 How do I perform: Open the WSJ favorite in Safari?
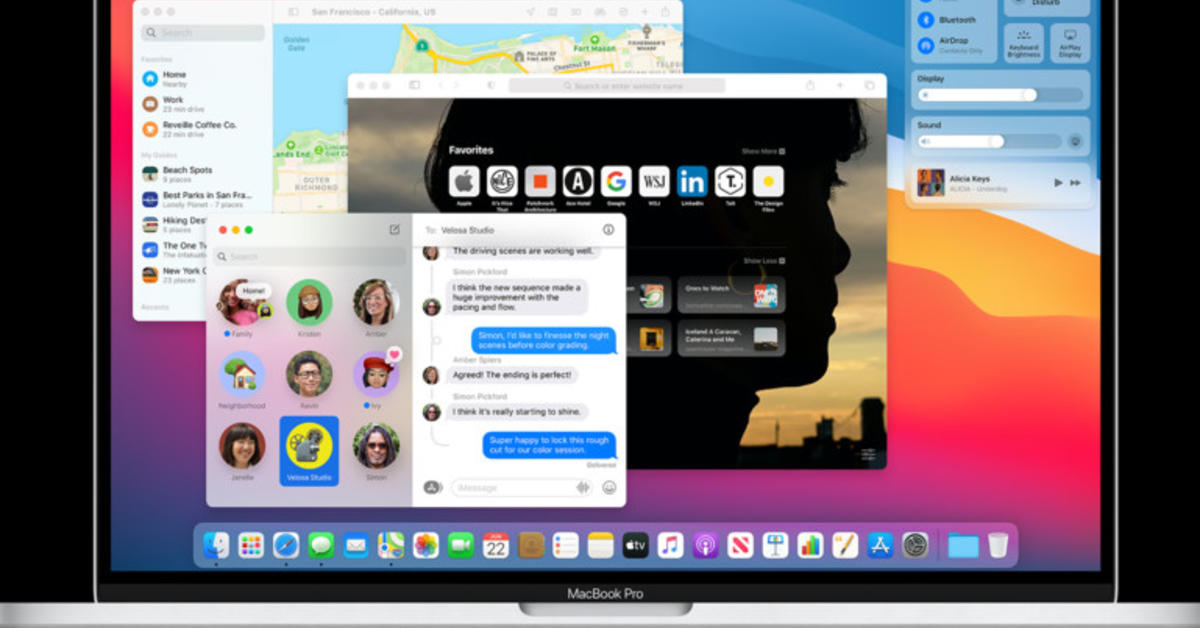[654, 181]
